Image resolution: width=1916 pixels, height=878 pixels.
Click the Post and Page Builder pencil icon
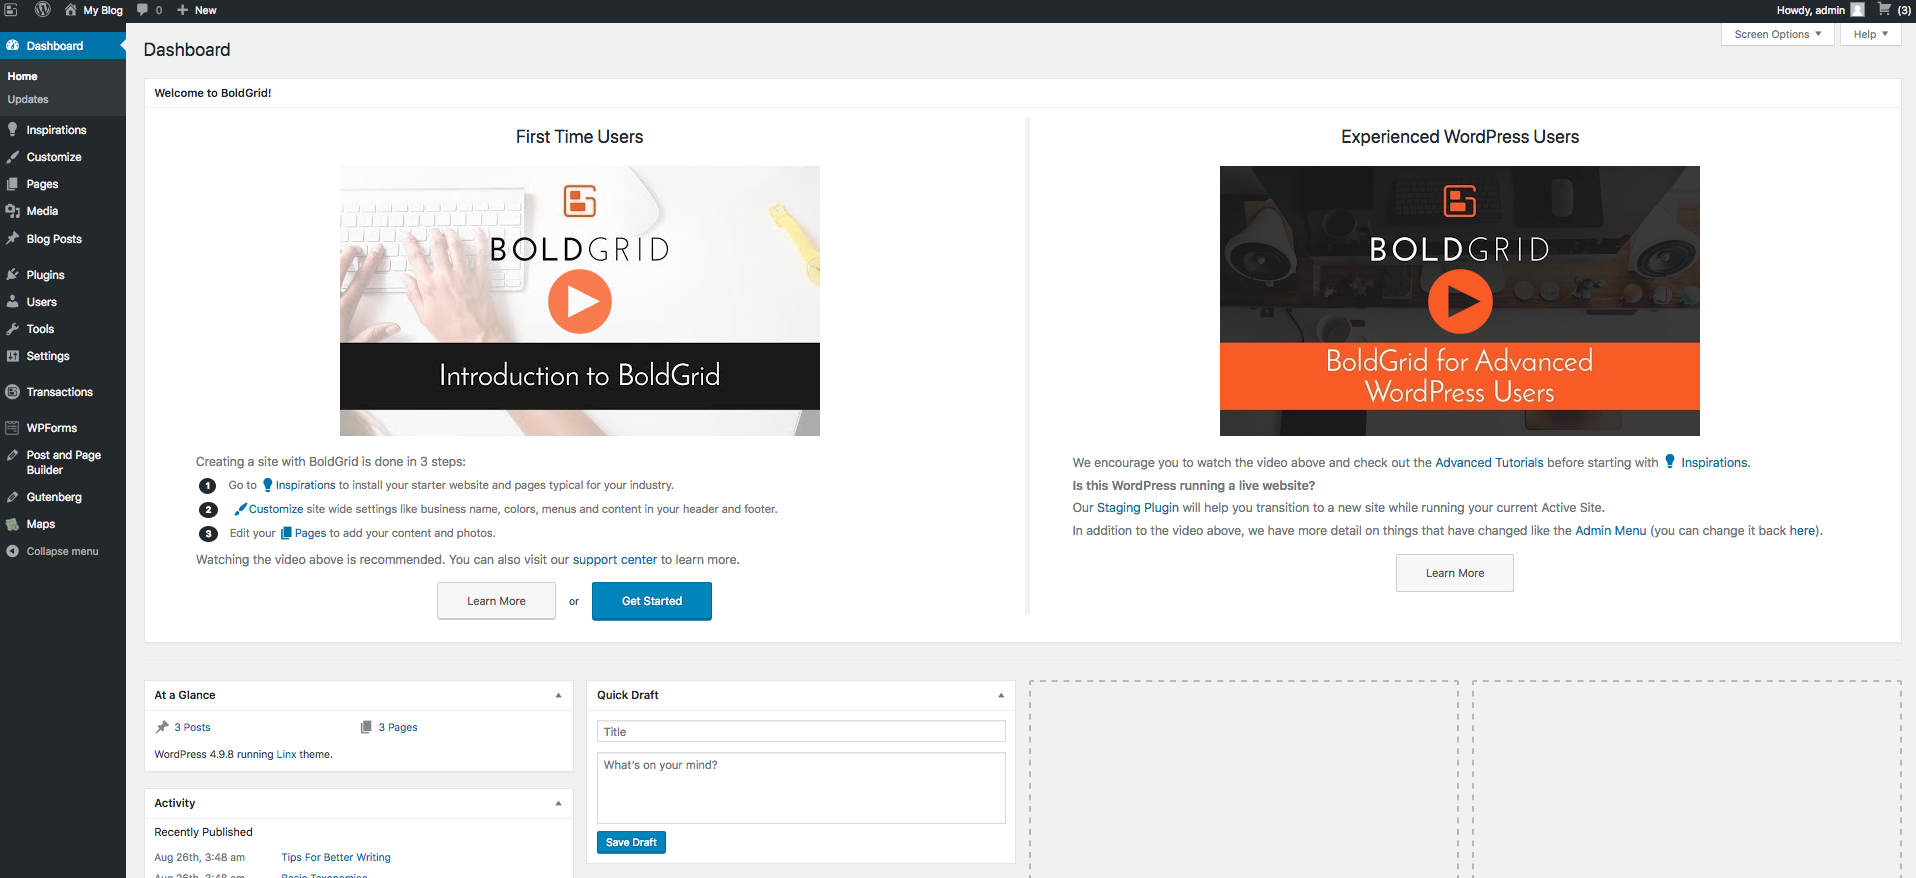(x=13, y=455)
